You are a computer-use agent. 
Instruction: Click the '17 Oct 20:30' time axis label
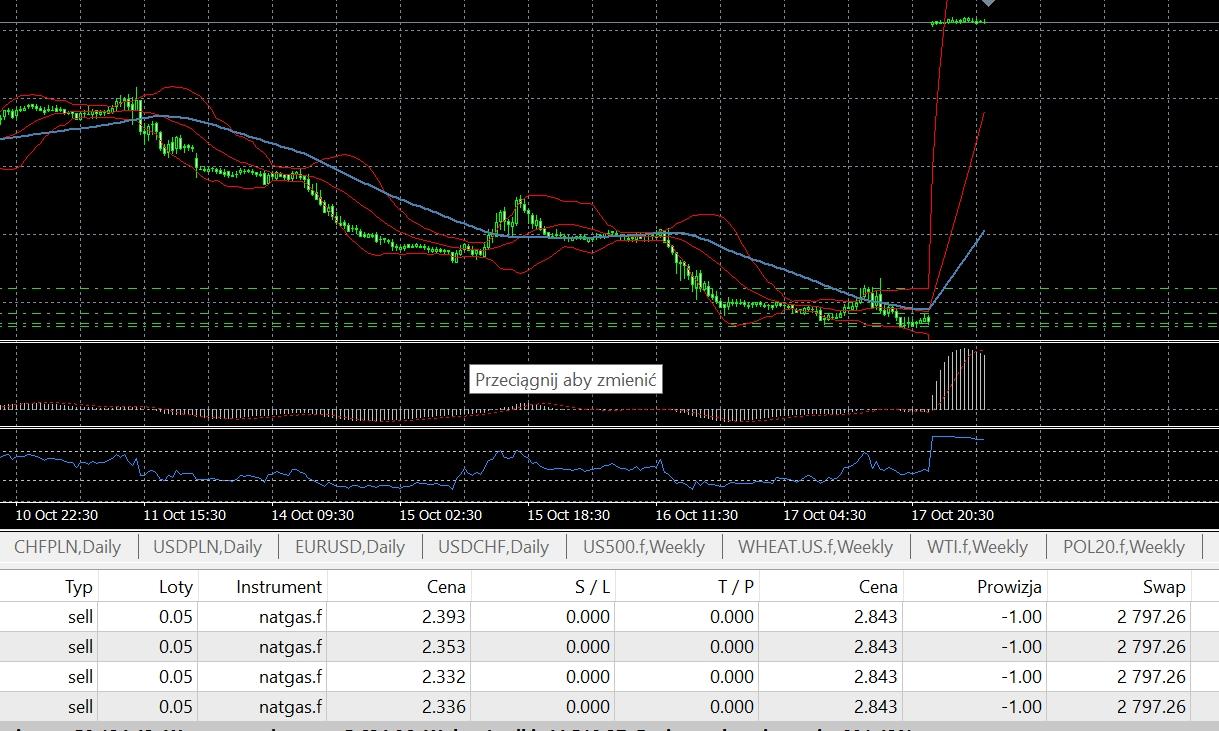click(953, 515)
